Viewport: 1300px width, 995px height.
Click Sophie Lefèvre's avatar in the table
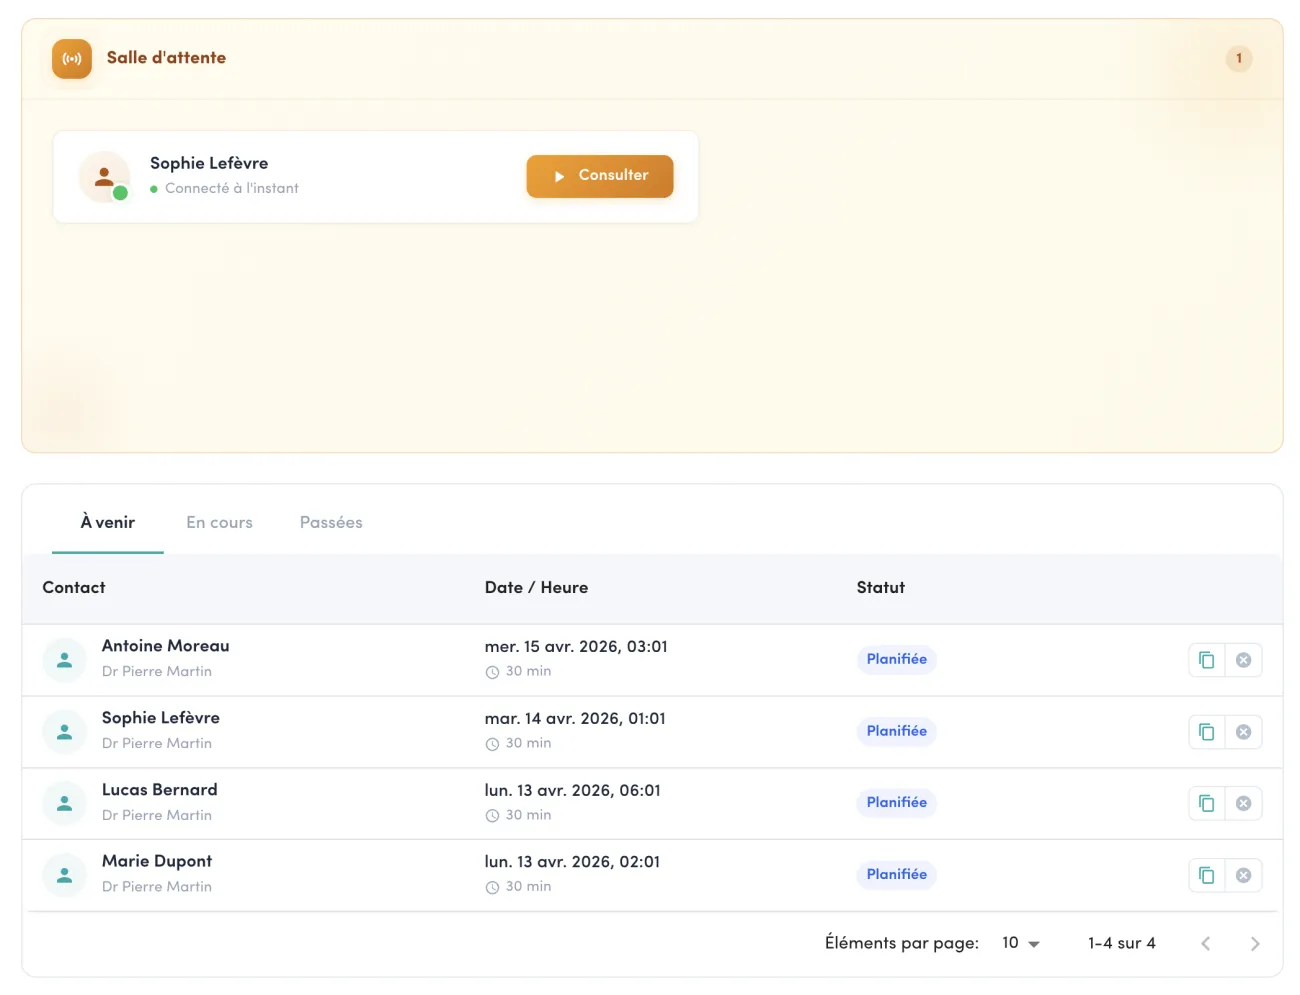click(x=64, y=732)
